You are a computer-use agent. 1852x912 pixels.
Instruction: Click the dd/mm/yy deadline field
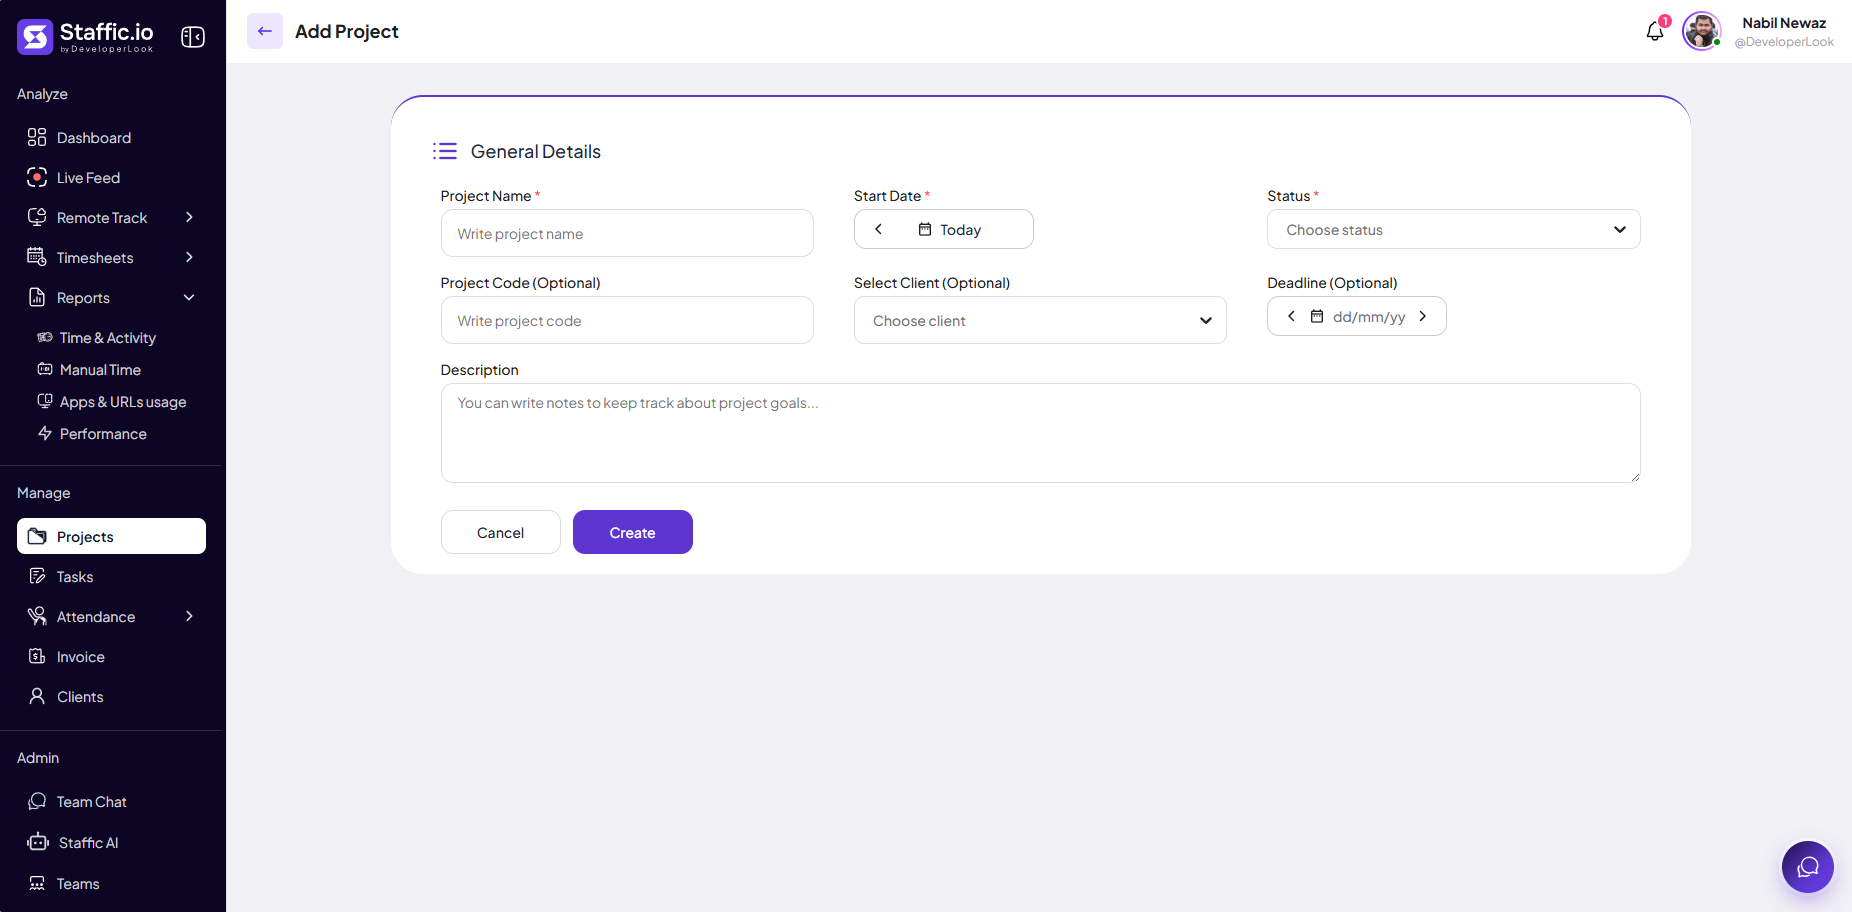1369,317
